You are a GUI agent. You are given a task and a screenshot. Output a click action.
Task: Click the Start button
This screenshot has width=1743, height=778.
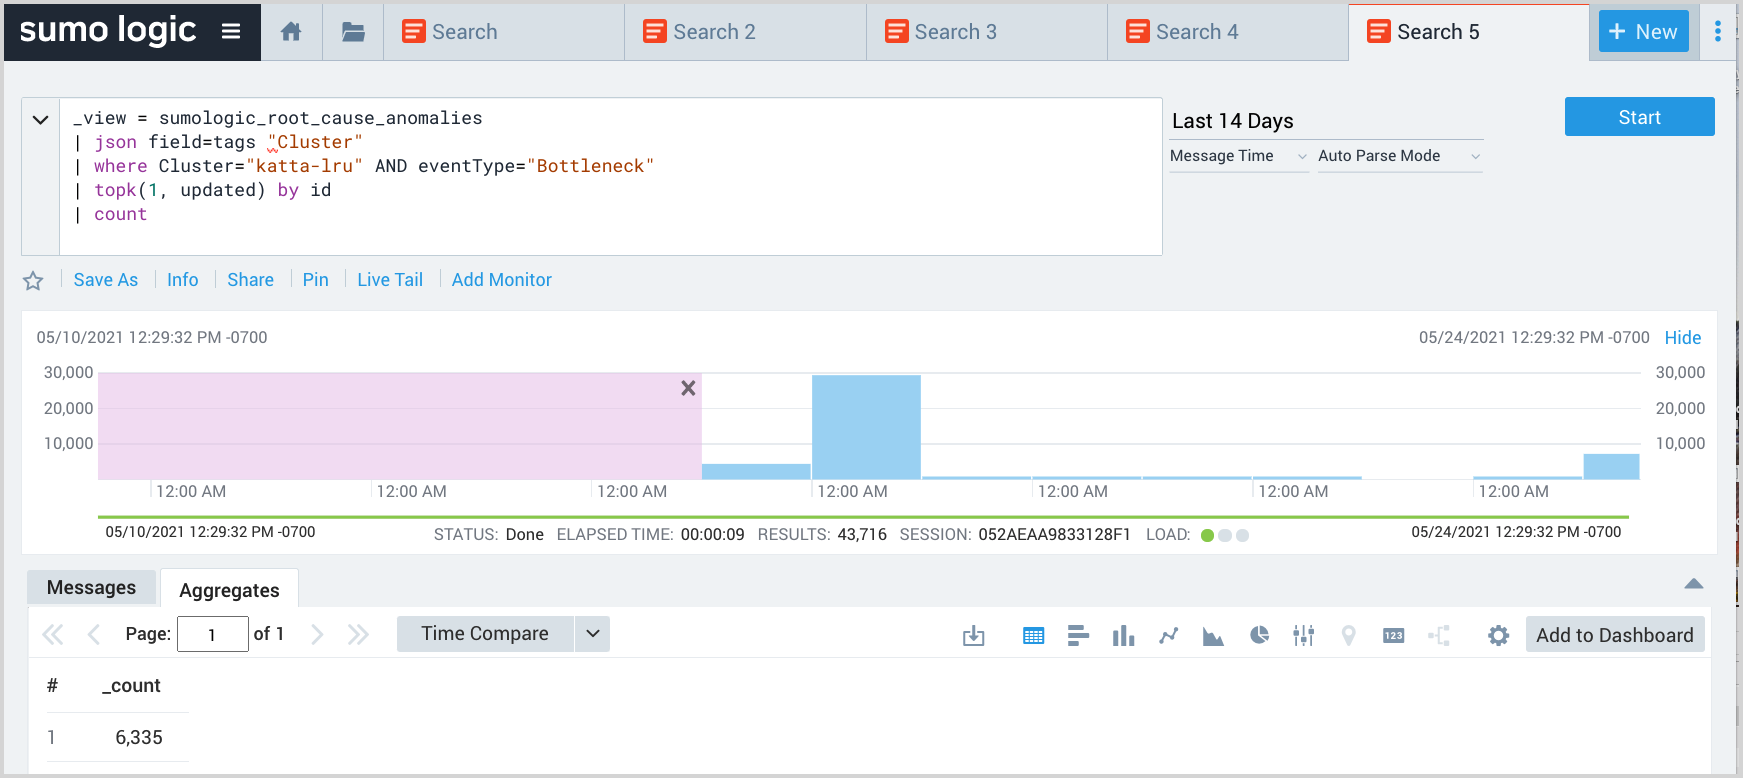(1639, 117)
